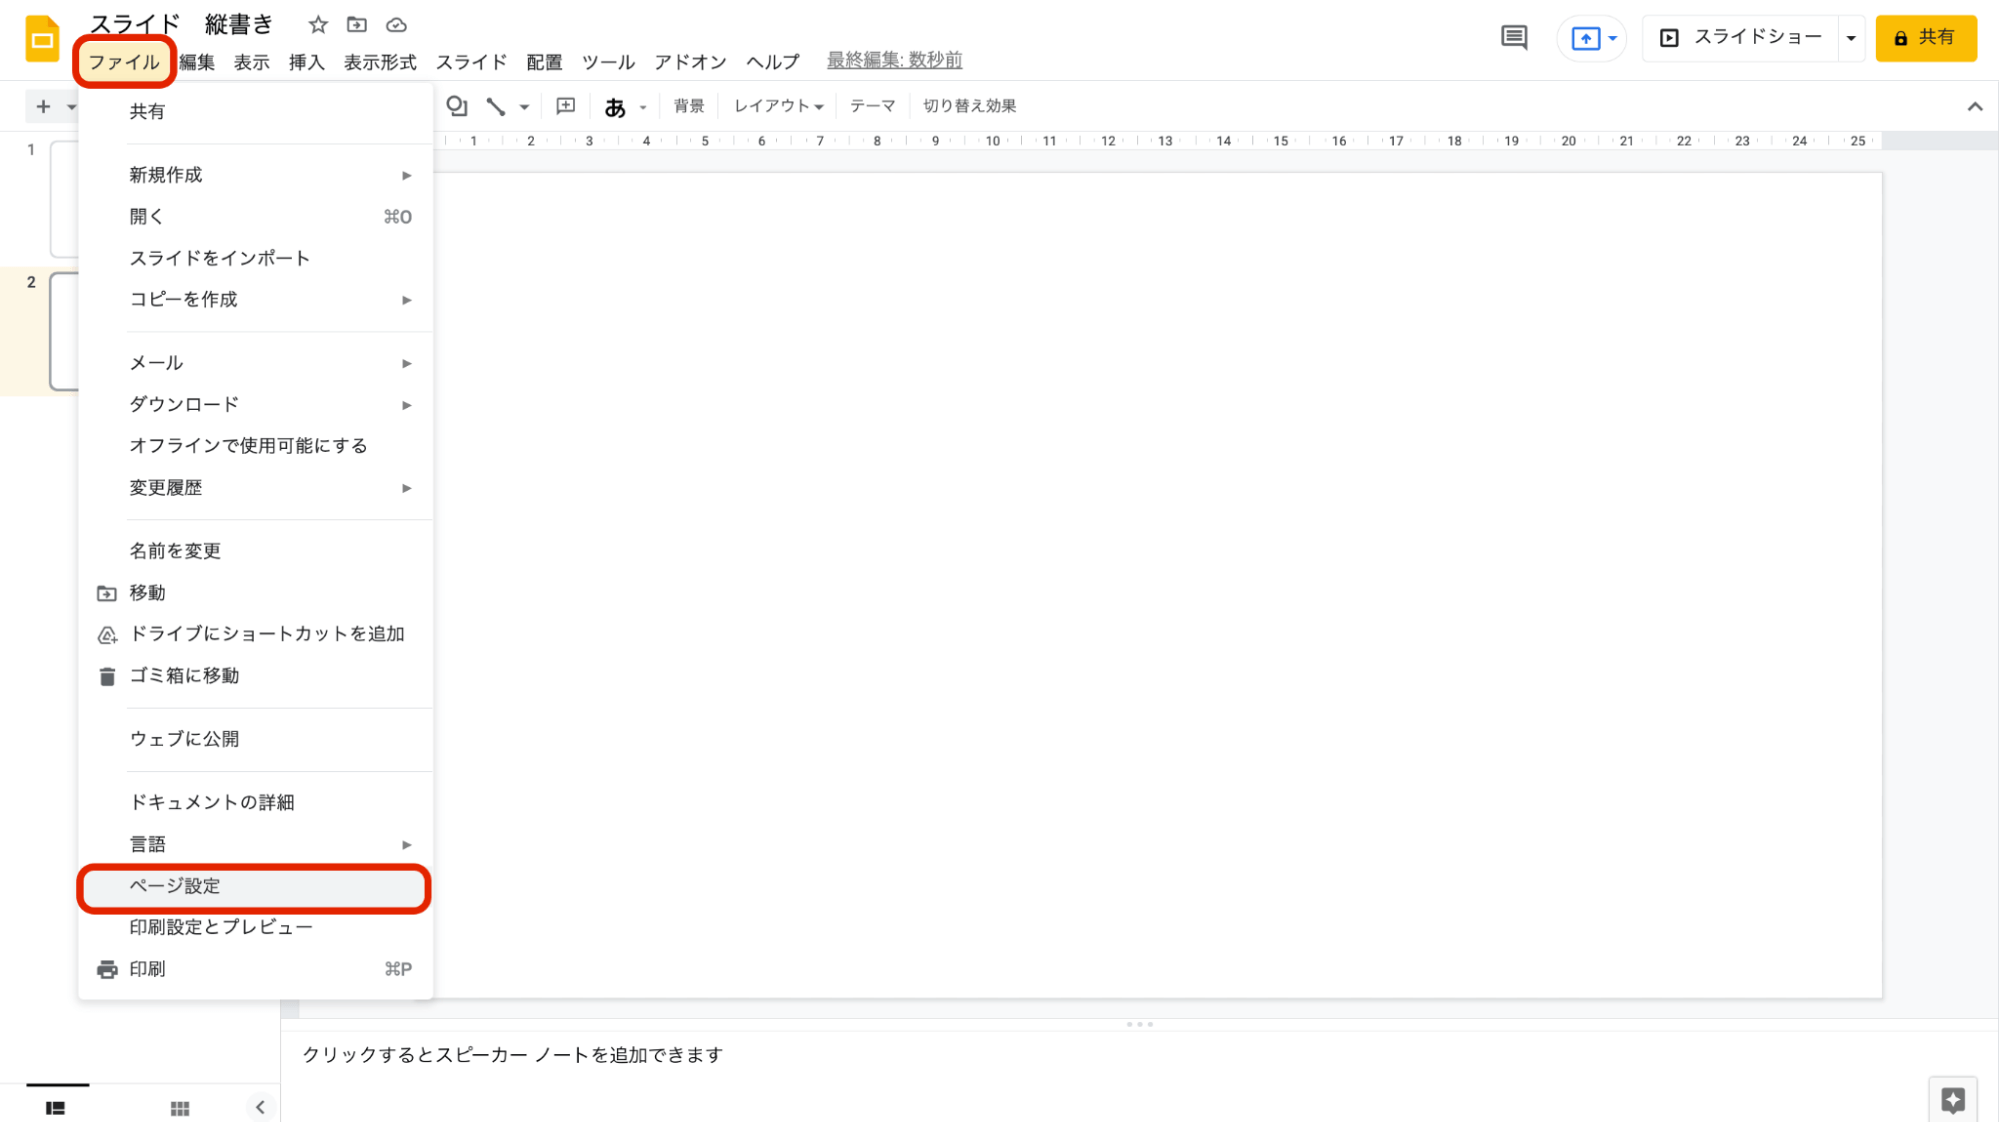Screen dimensions: 1999x1122
Task: Open the 表示形式 menu
Action: click(x=380, y=62)
